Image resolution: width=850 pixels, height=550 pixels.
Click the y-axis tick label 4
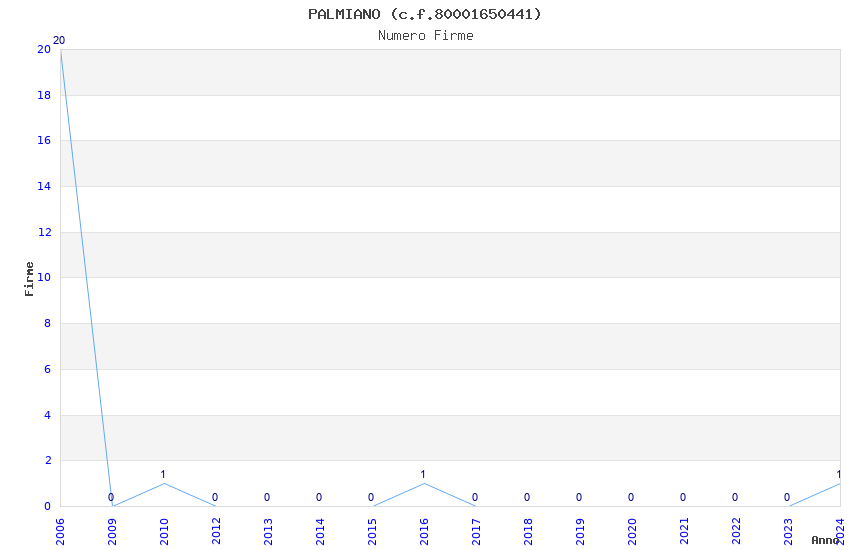click(48, 415)
